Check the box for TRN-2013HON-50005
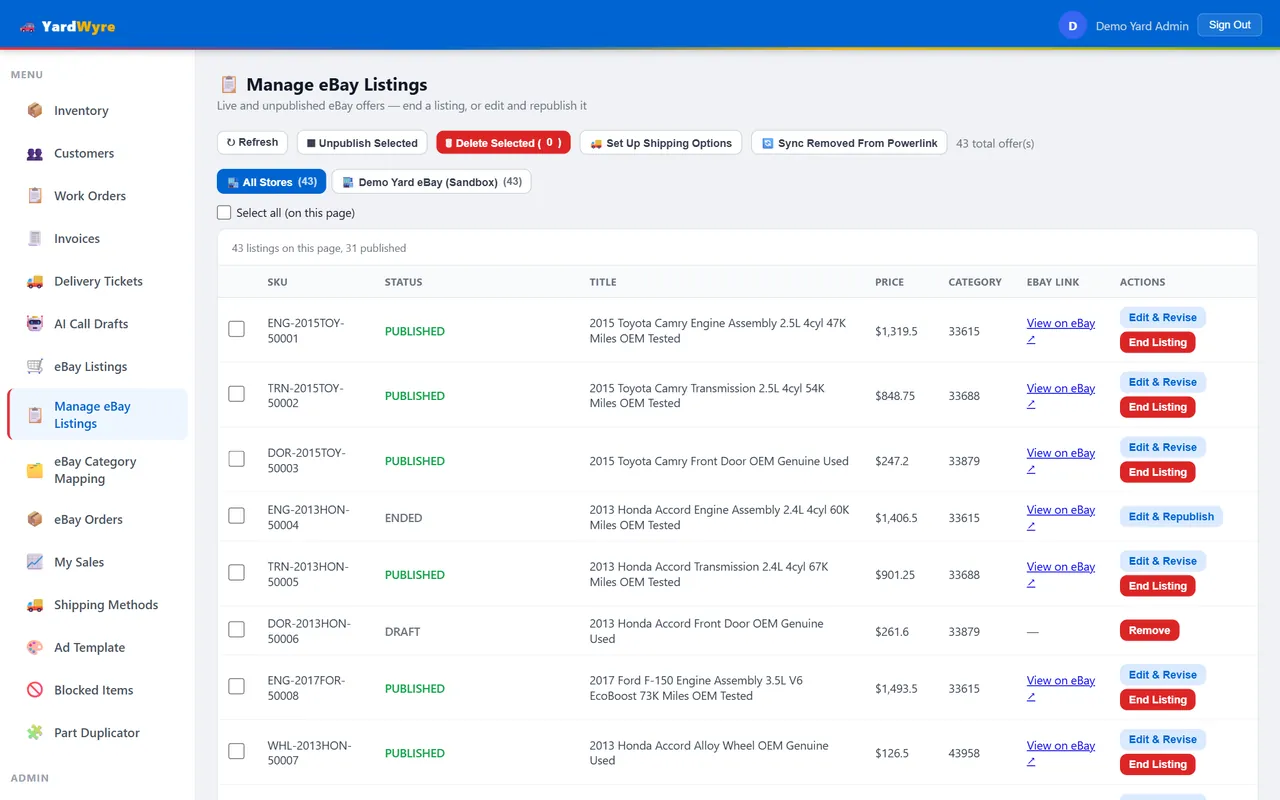This screenshot has height=800, width=1280. click(x=236, y=573)
